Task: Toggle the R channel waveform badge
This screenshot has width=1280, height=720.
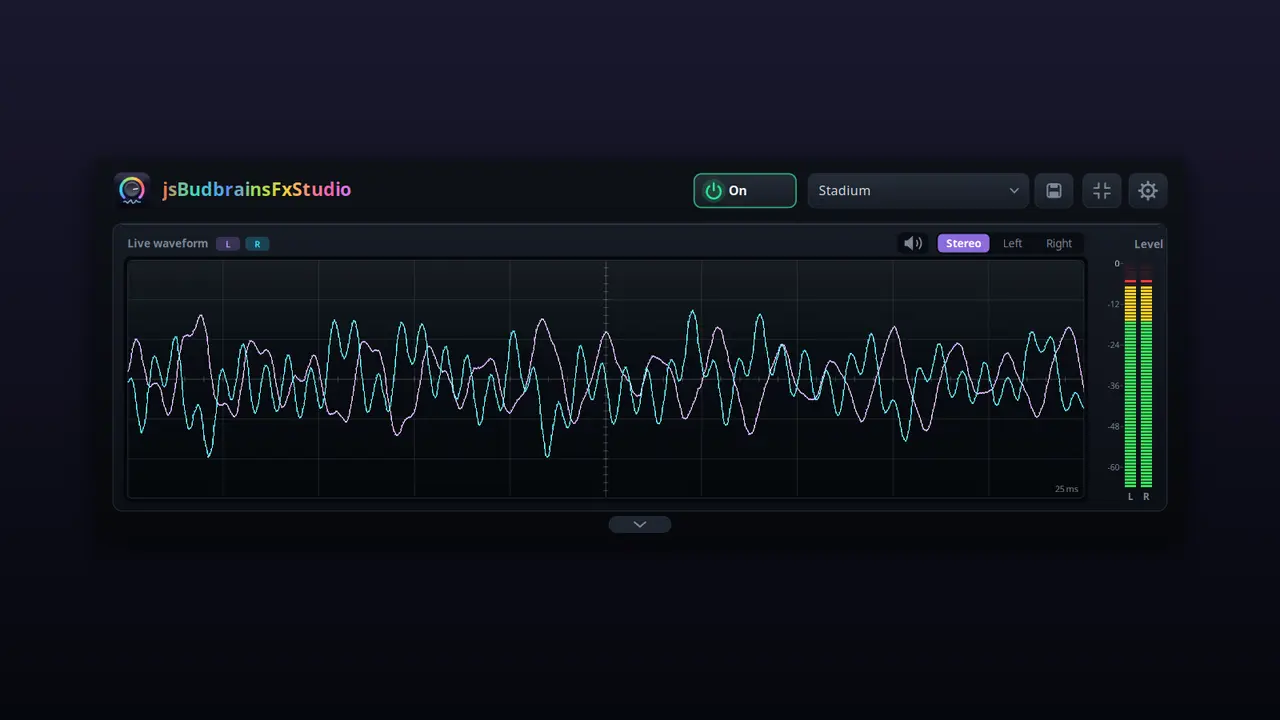Action: (257, 244)
